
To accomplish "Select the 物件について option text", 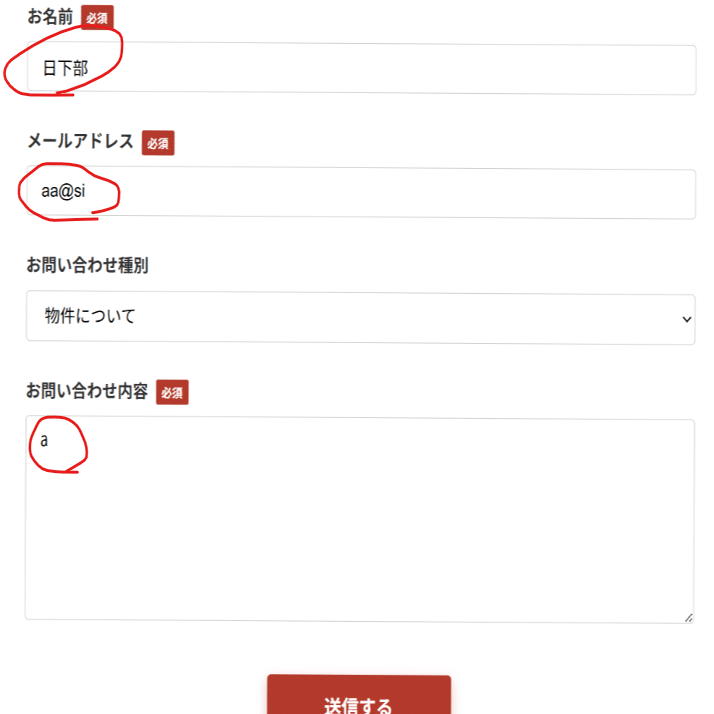I will pos(90,316).
